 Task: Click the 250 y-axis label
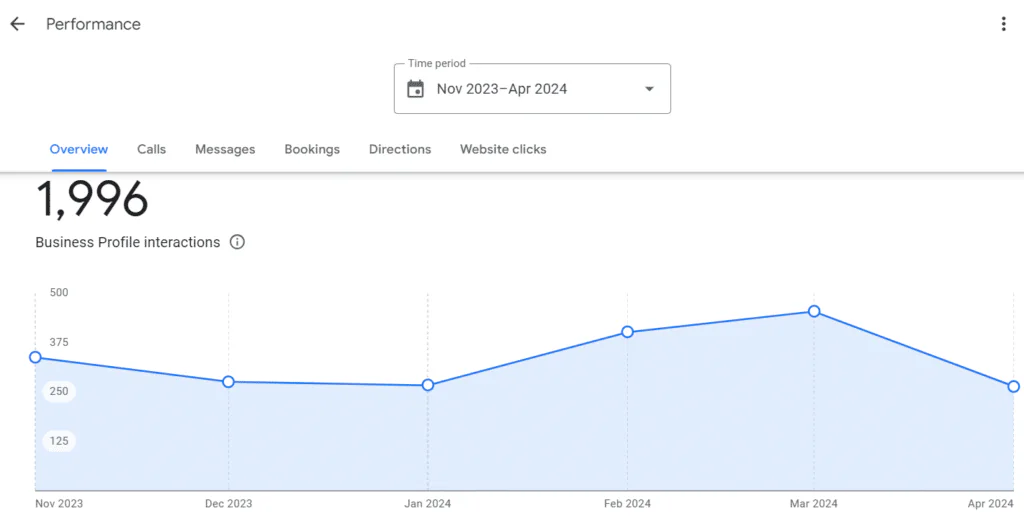[x=59, y=391]
